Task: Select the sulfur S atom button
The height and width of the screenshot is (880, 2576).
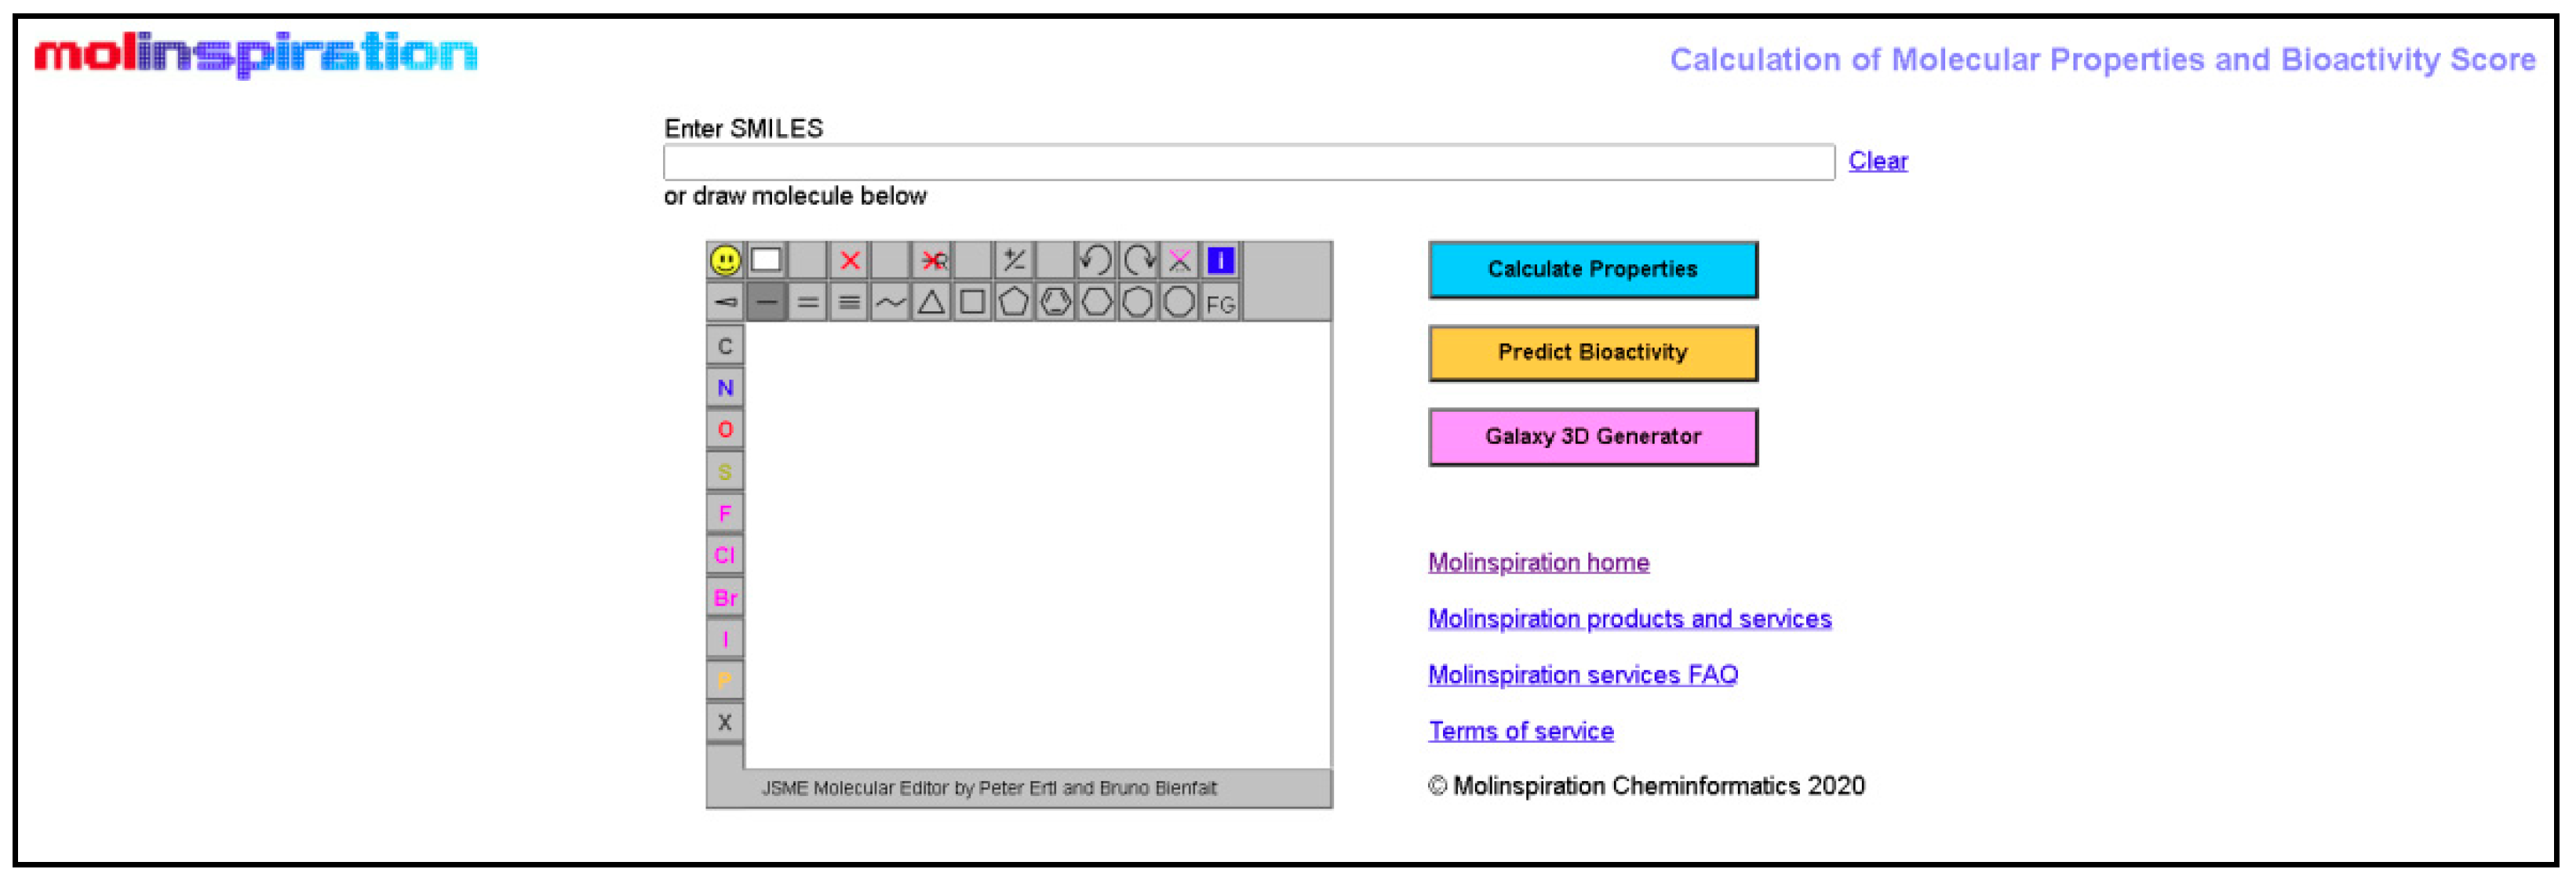Action: pyautogui.click(x=725, y=472)
